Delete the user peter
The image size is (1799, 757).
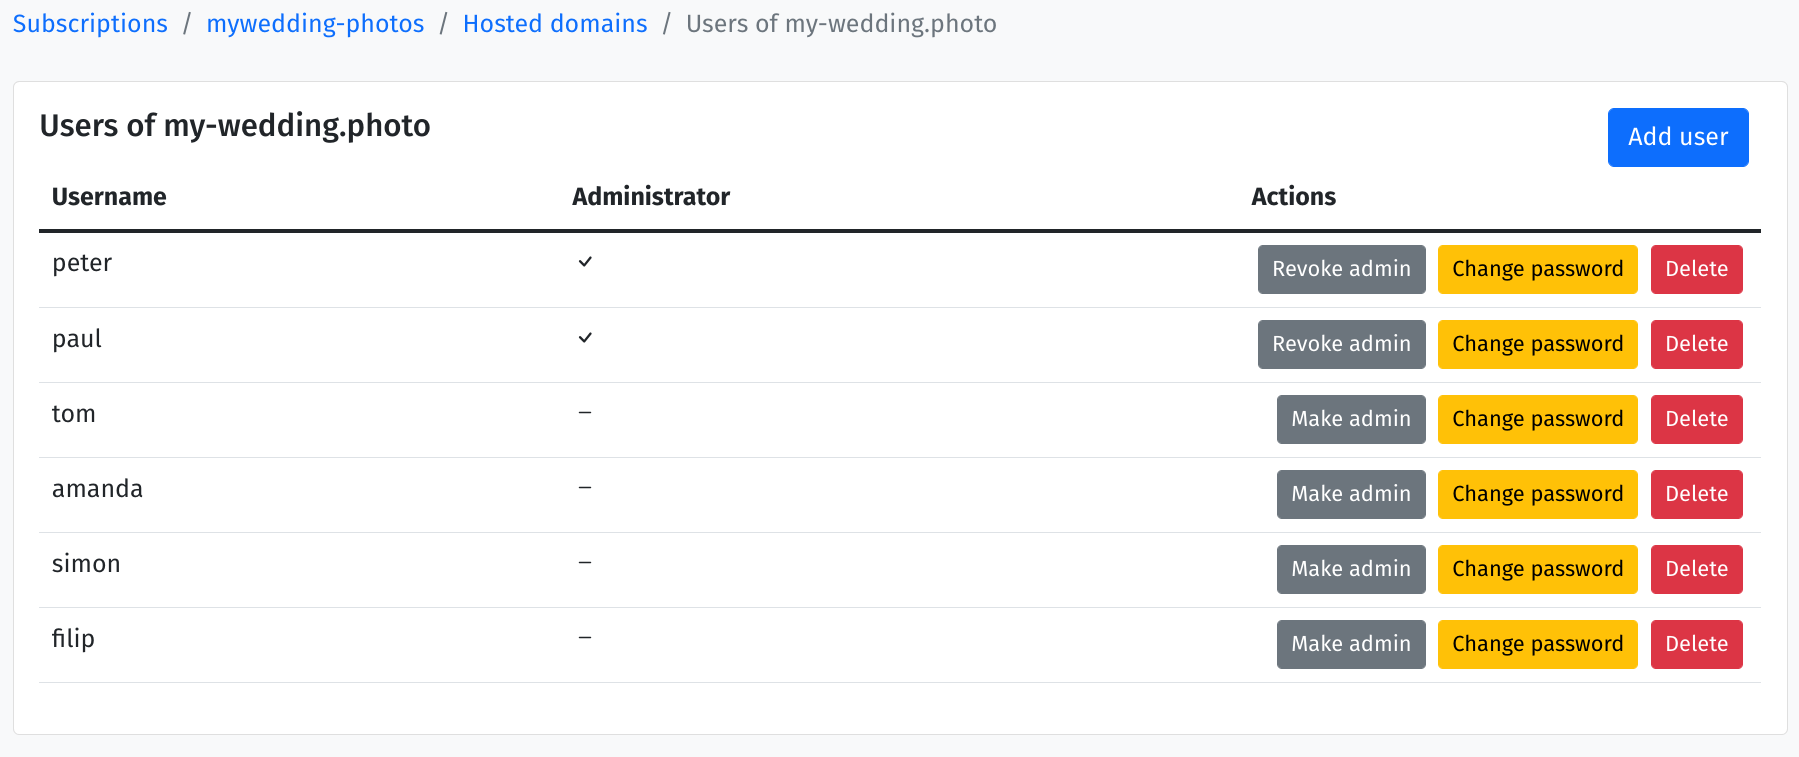[x=1696, y=269]
